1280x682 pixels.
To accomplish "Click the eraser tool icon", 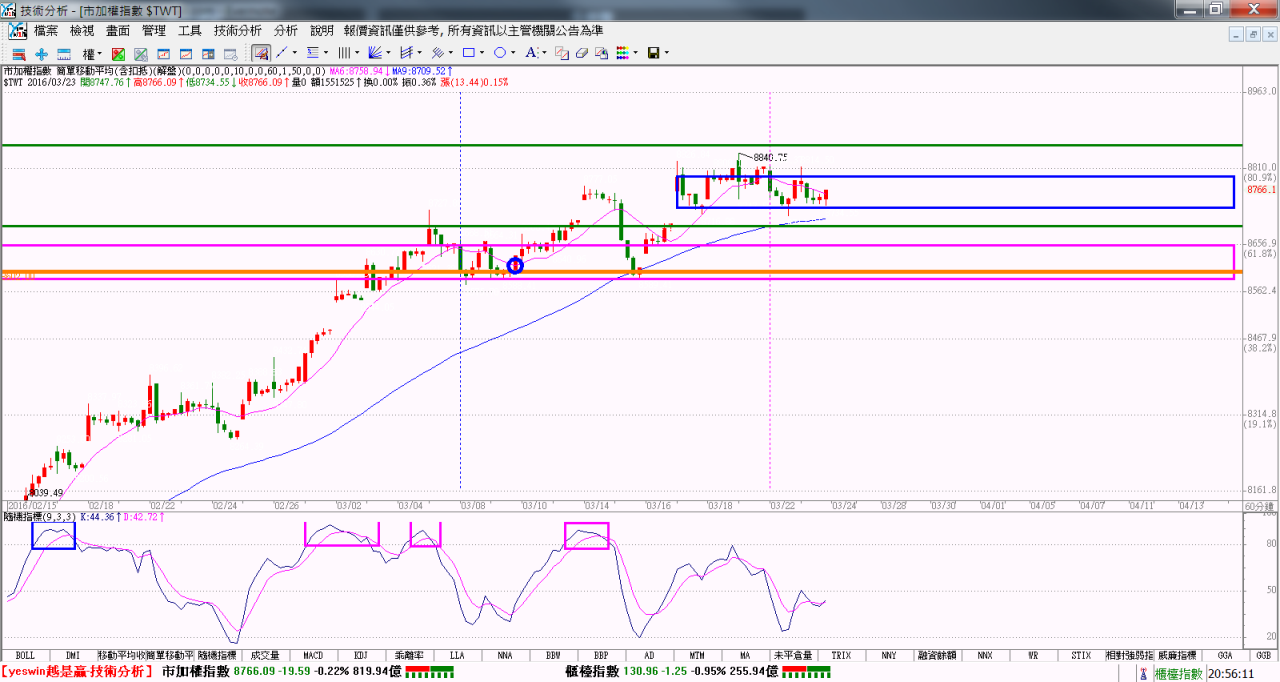I will tap(581, 53).
